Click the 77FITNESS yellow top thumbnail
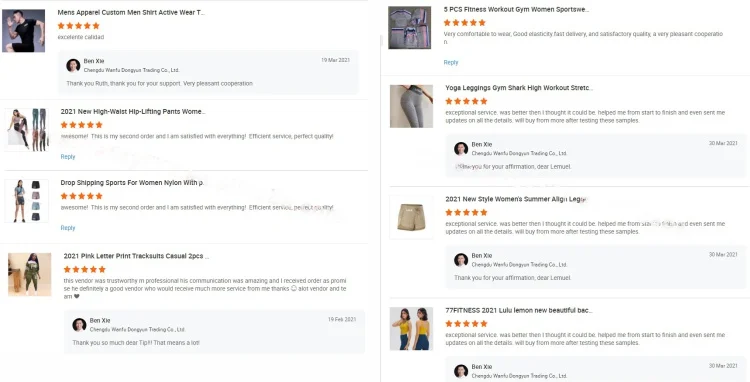The height and width of the screenshot is (382, 750). (411, 329)
